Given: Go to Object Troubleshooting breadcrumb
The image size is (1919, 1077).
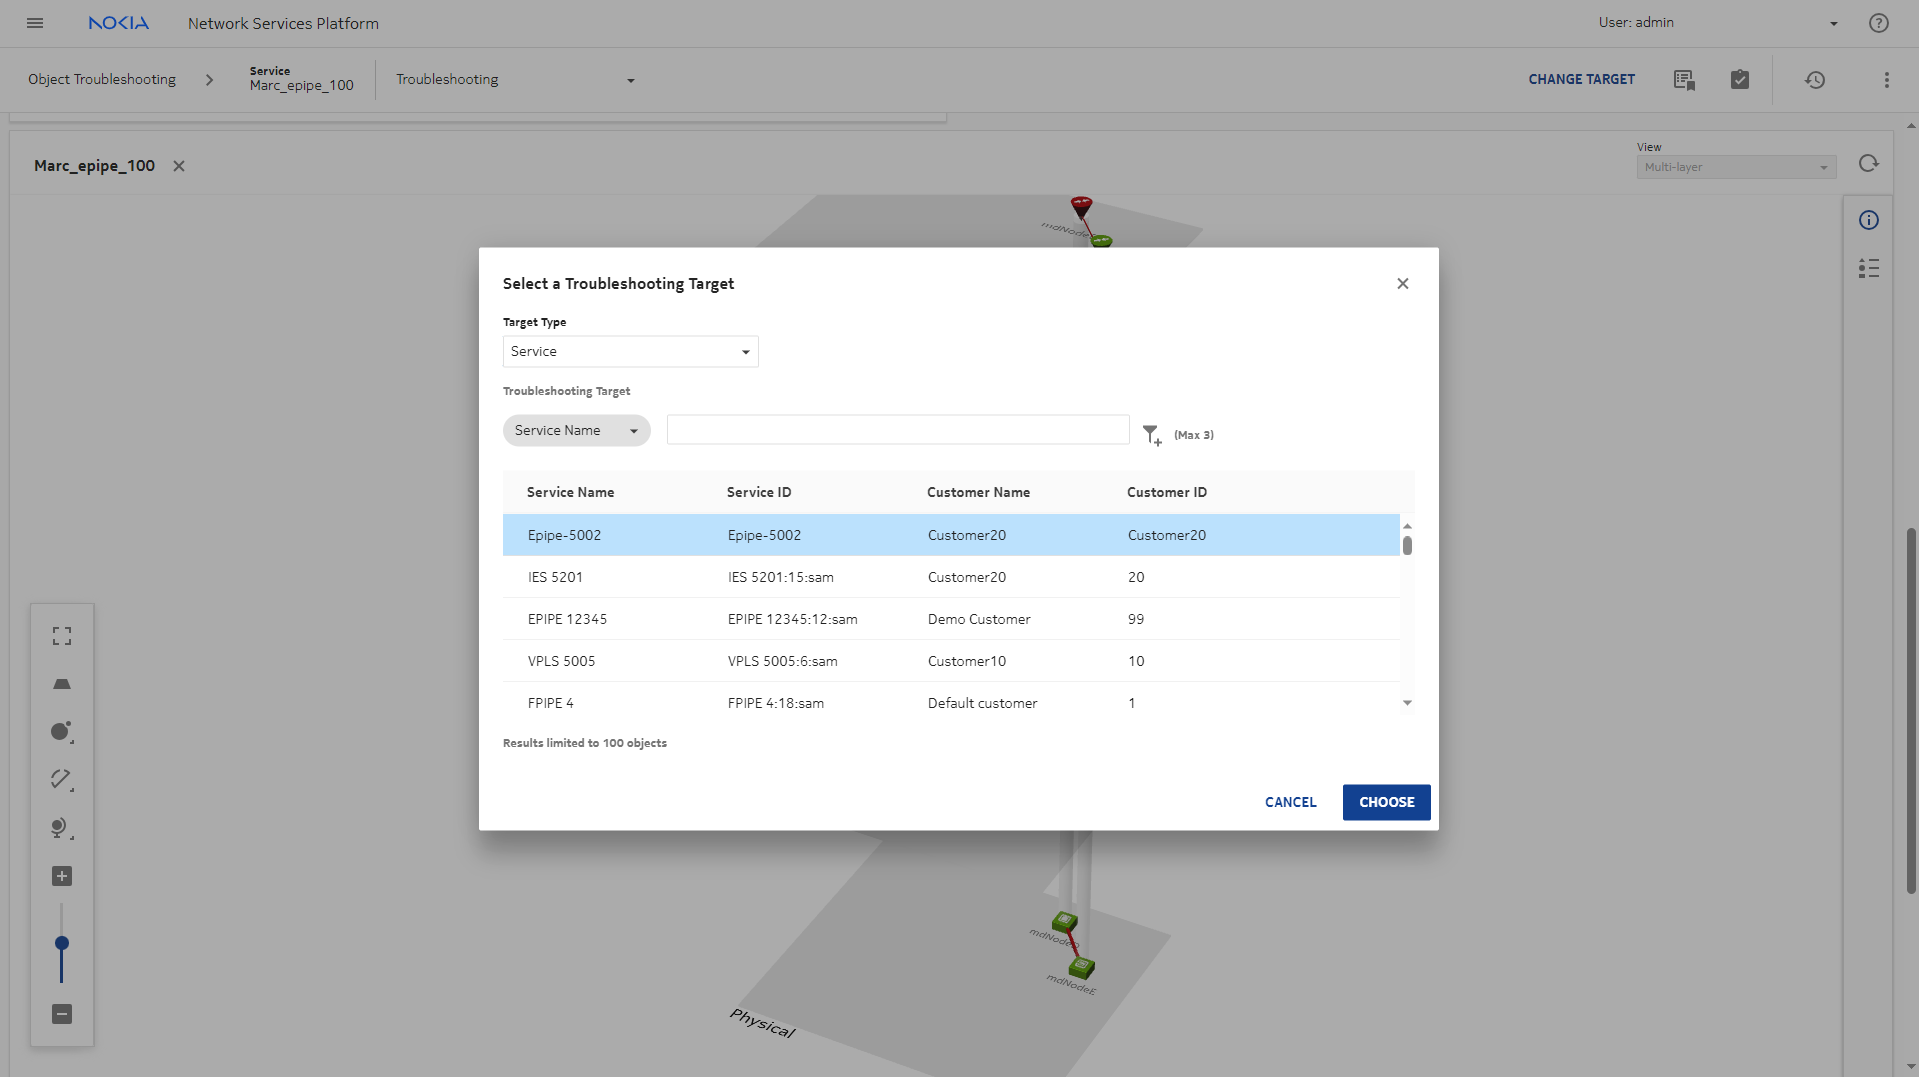Looking at the screenshot, I should (102, 80).
